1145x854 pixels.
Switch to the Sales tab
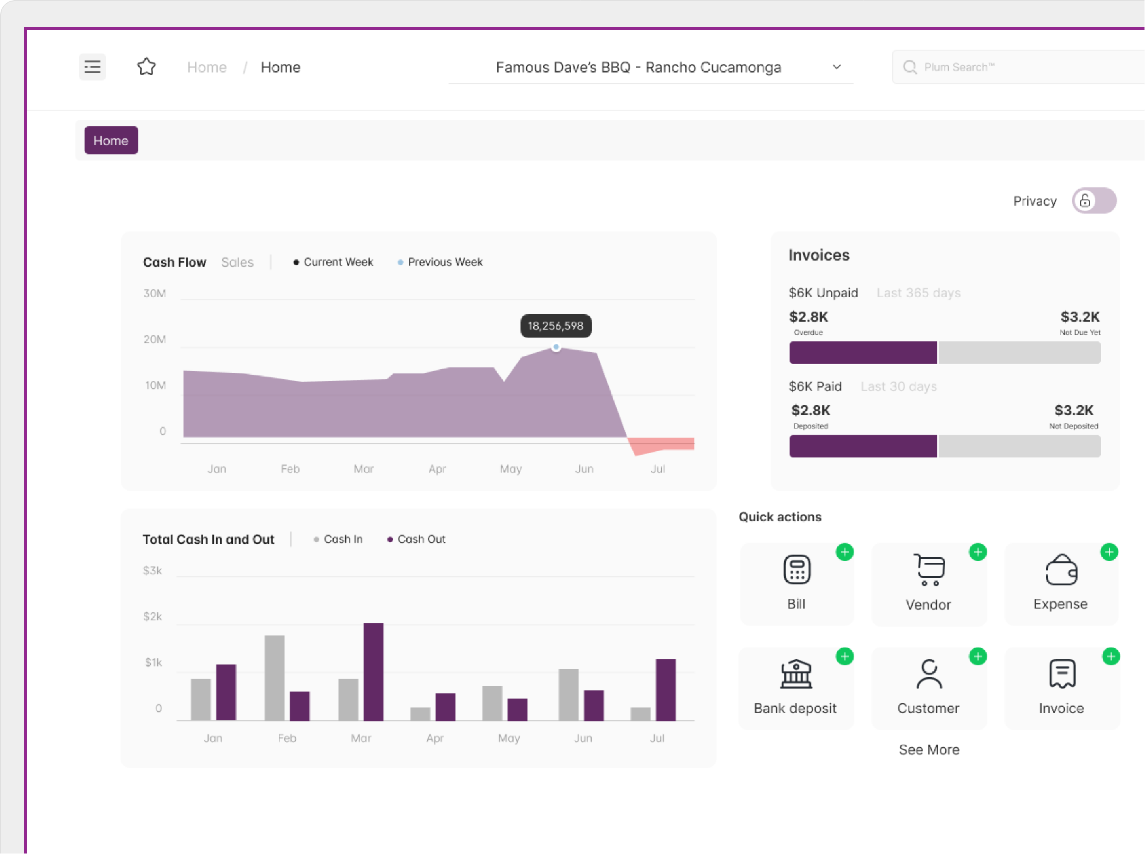(x=238, y=262)
